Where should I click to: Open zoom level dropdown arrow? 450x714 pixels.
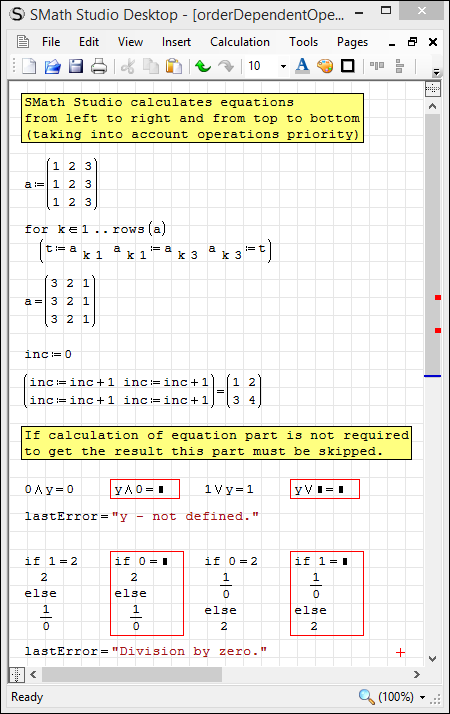422,697
